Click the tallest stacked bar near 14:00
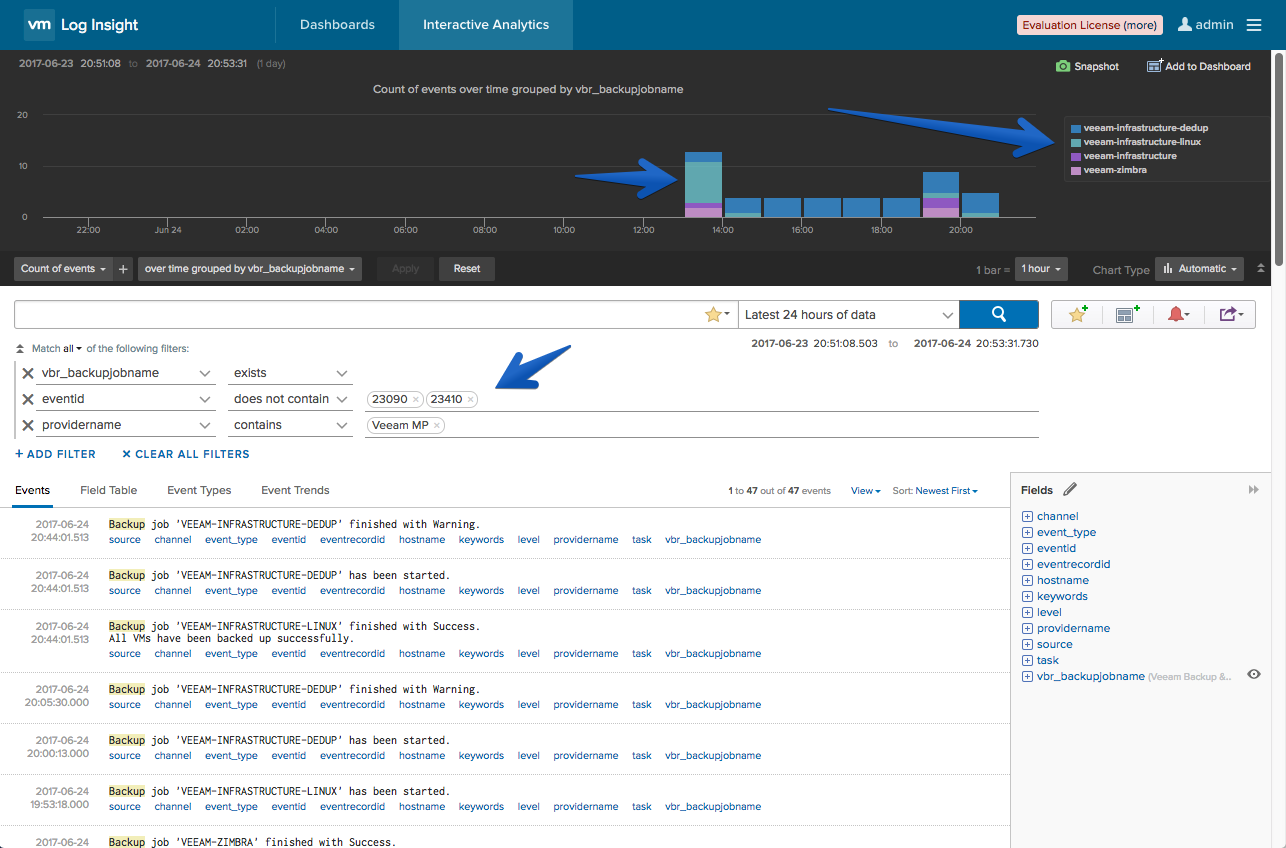The height and width of the screenshot is (848, 1286). click(703, 184)
